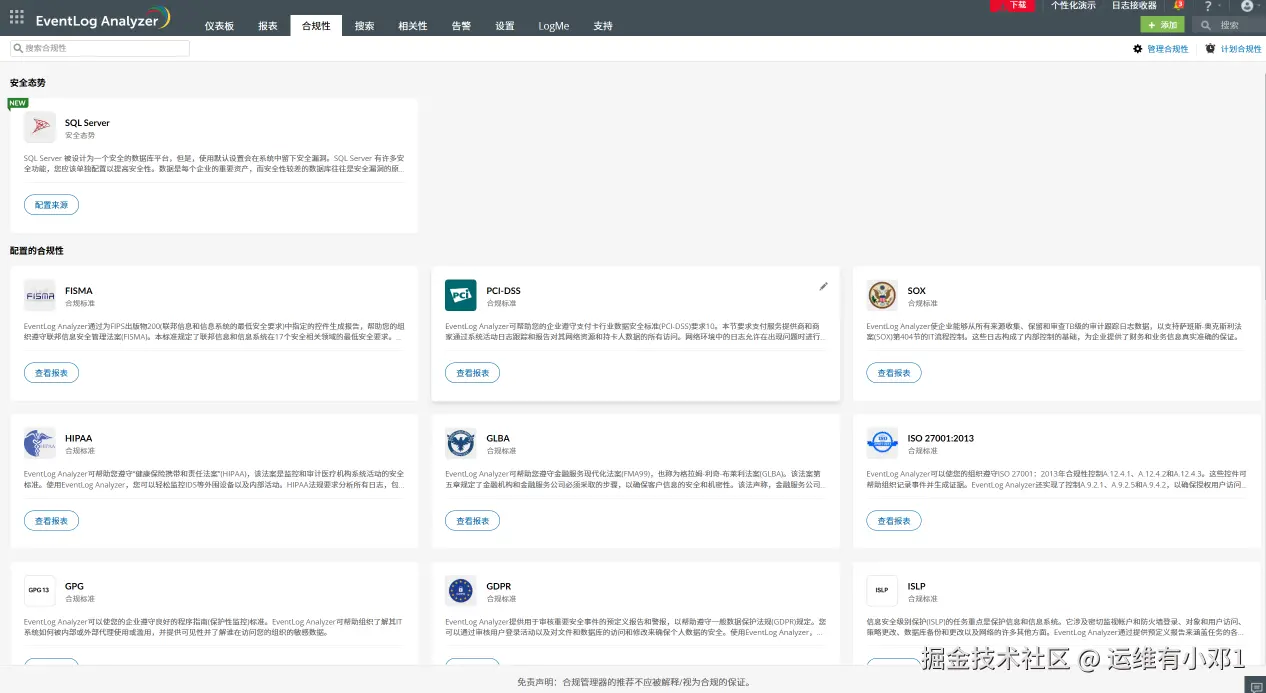Screen dimensions: 1266x693
Task: Click the FISMA logo thumbnail
Action: point(40,295)
